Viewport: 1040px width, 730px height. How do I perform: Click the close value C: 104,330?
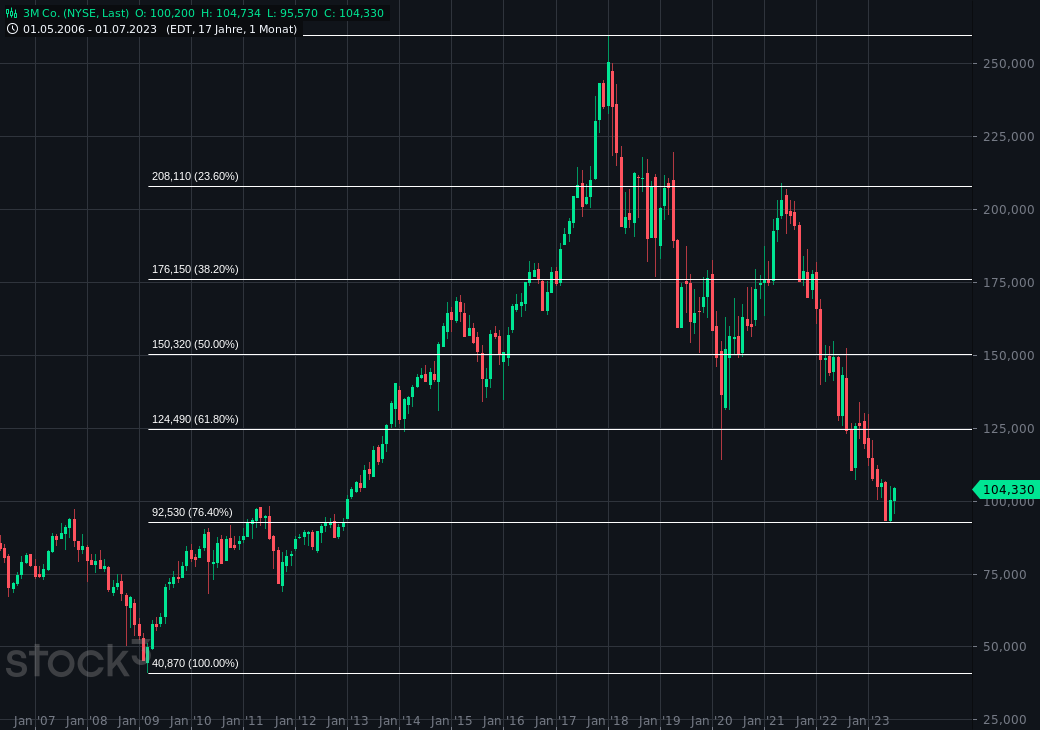(x=354, y=13)
